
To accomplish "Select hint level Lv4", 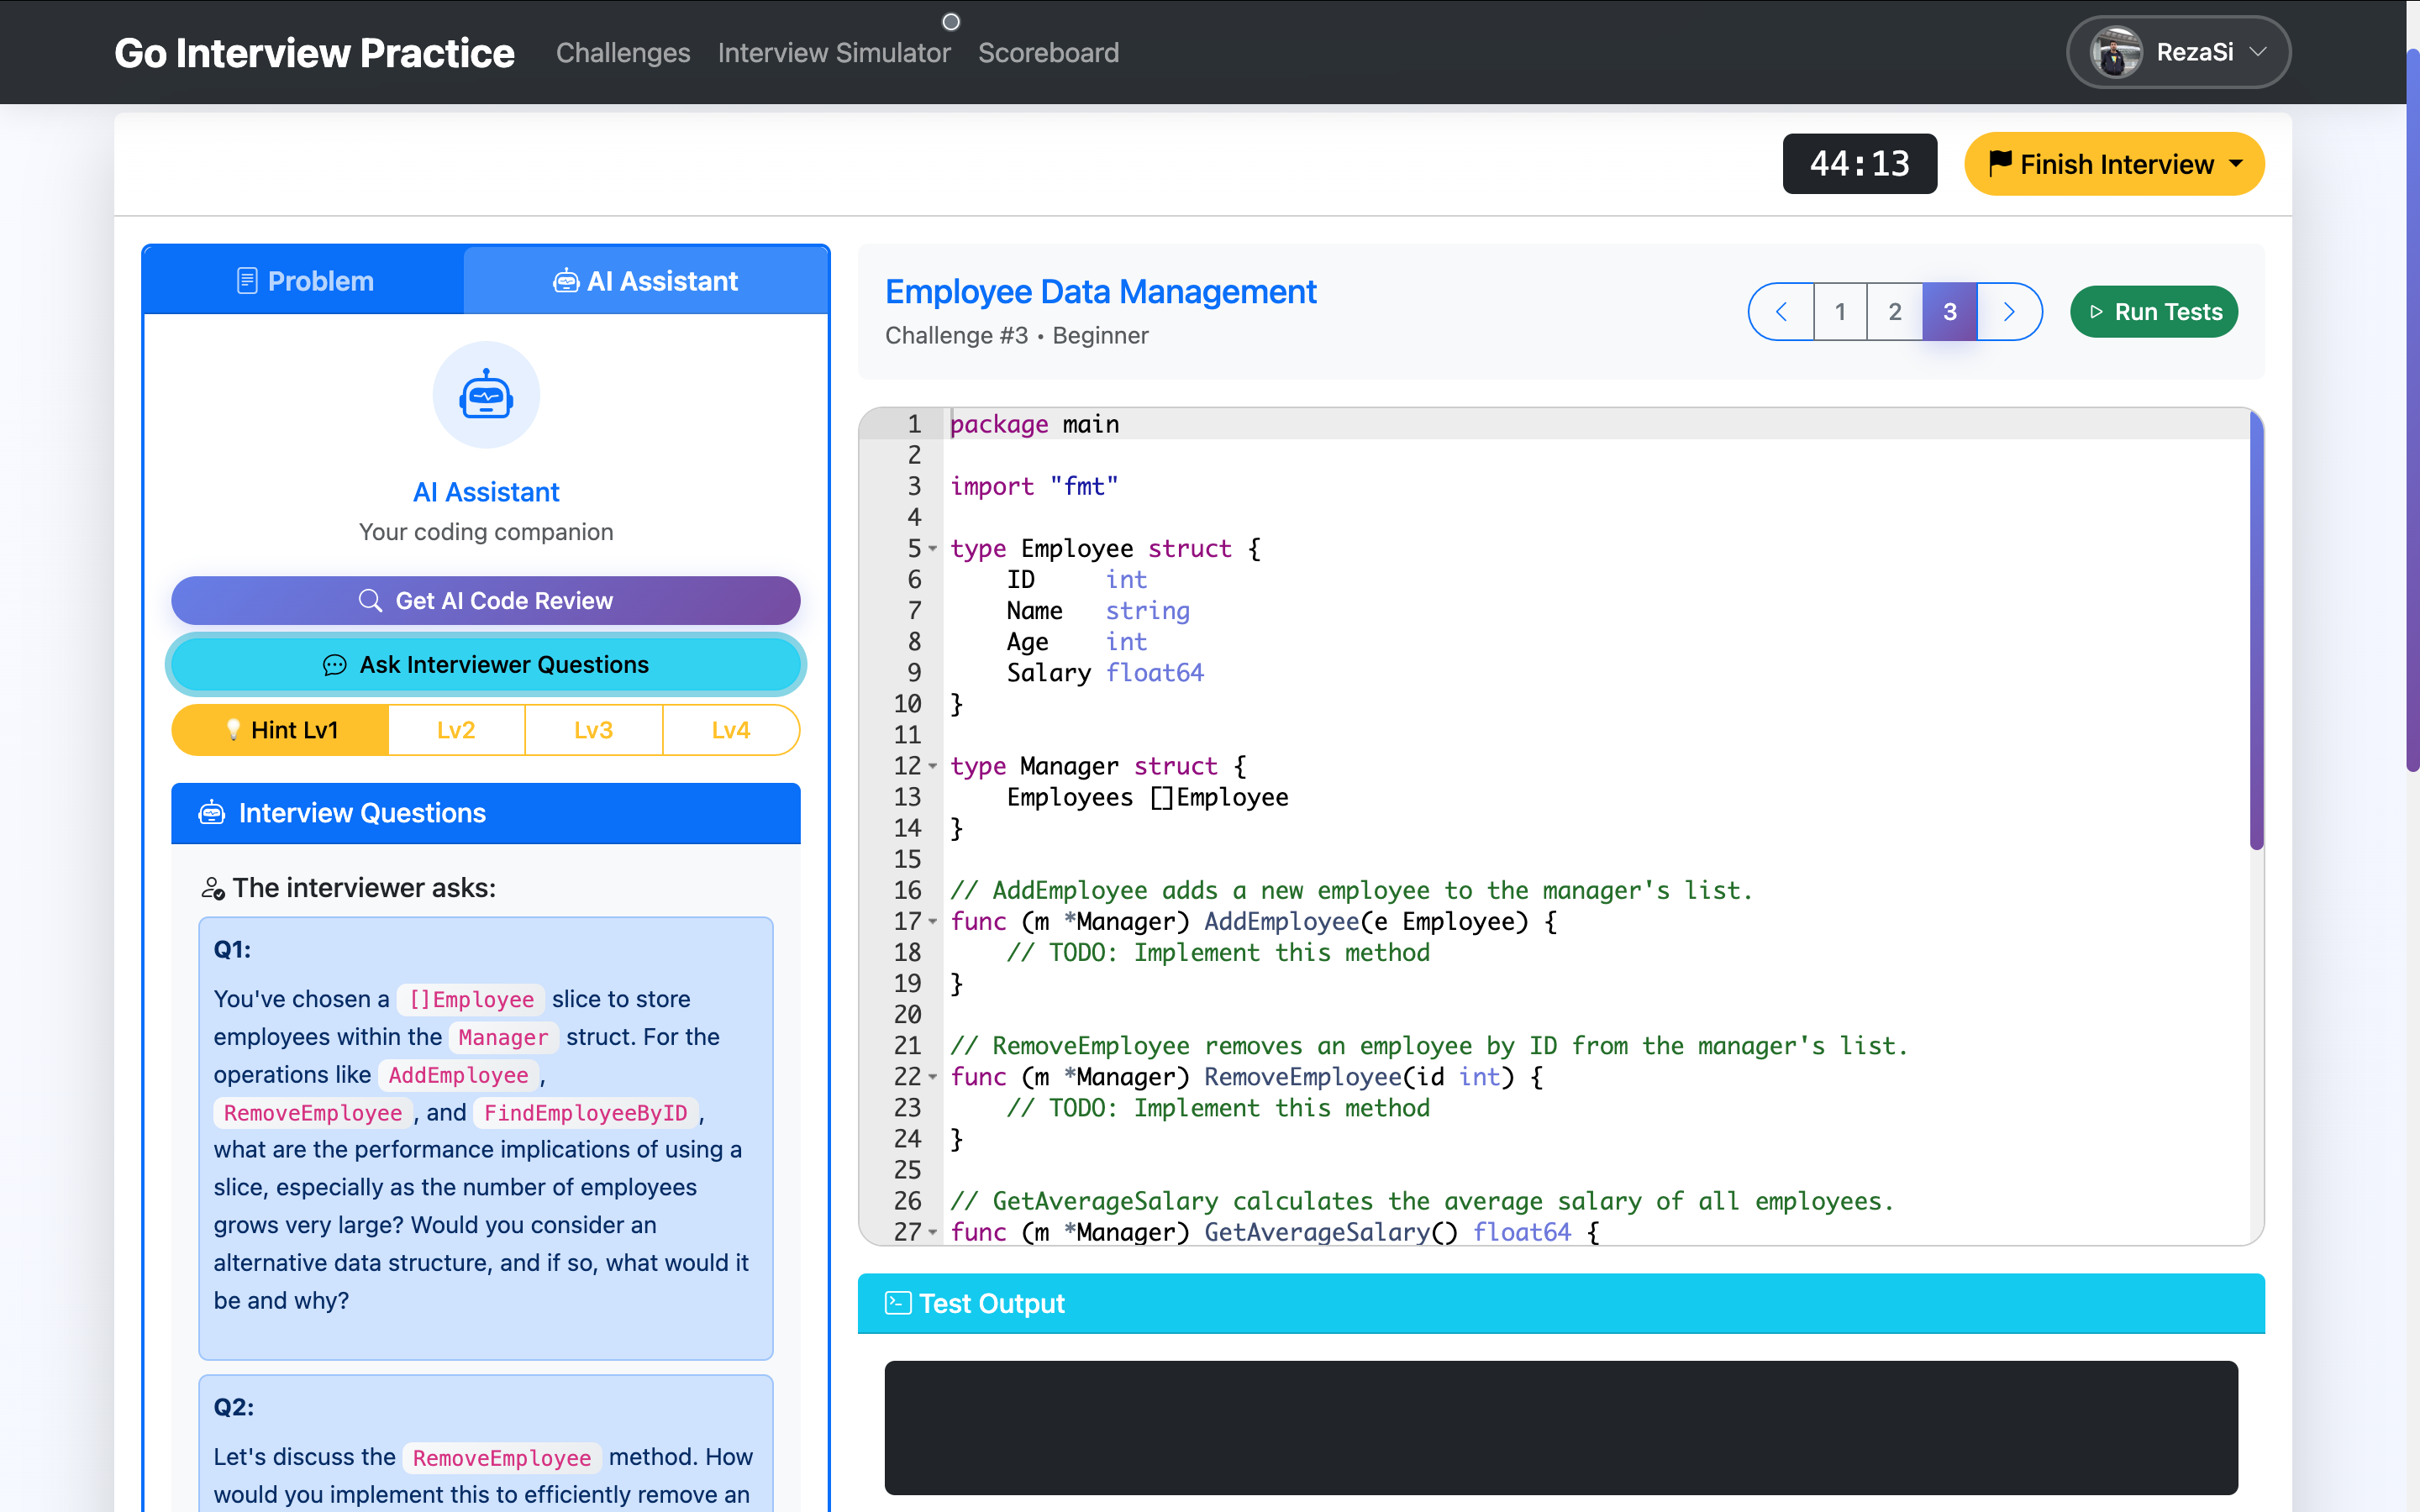I will click(x=730, y=730).
